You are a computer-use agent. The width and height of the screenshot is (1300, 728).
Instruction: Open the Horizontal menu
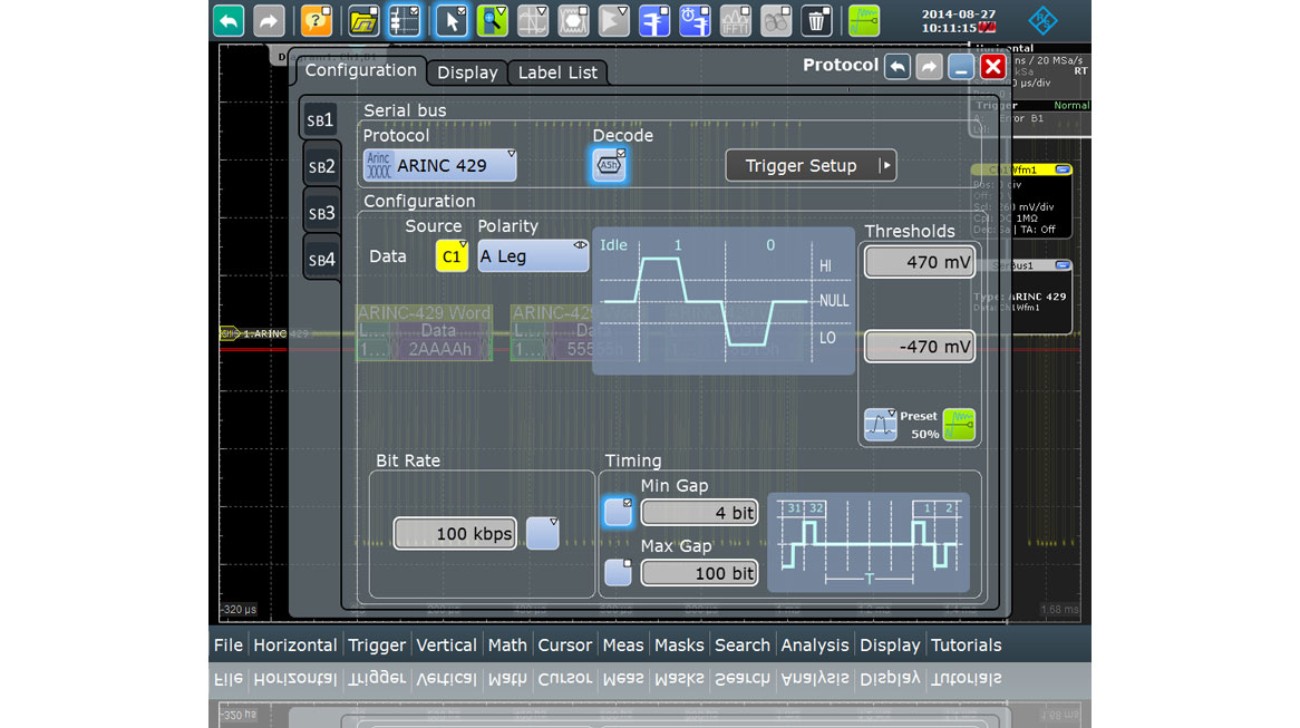(295, 645)
